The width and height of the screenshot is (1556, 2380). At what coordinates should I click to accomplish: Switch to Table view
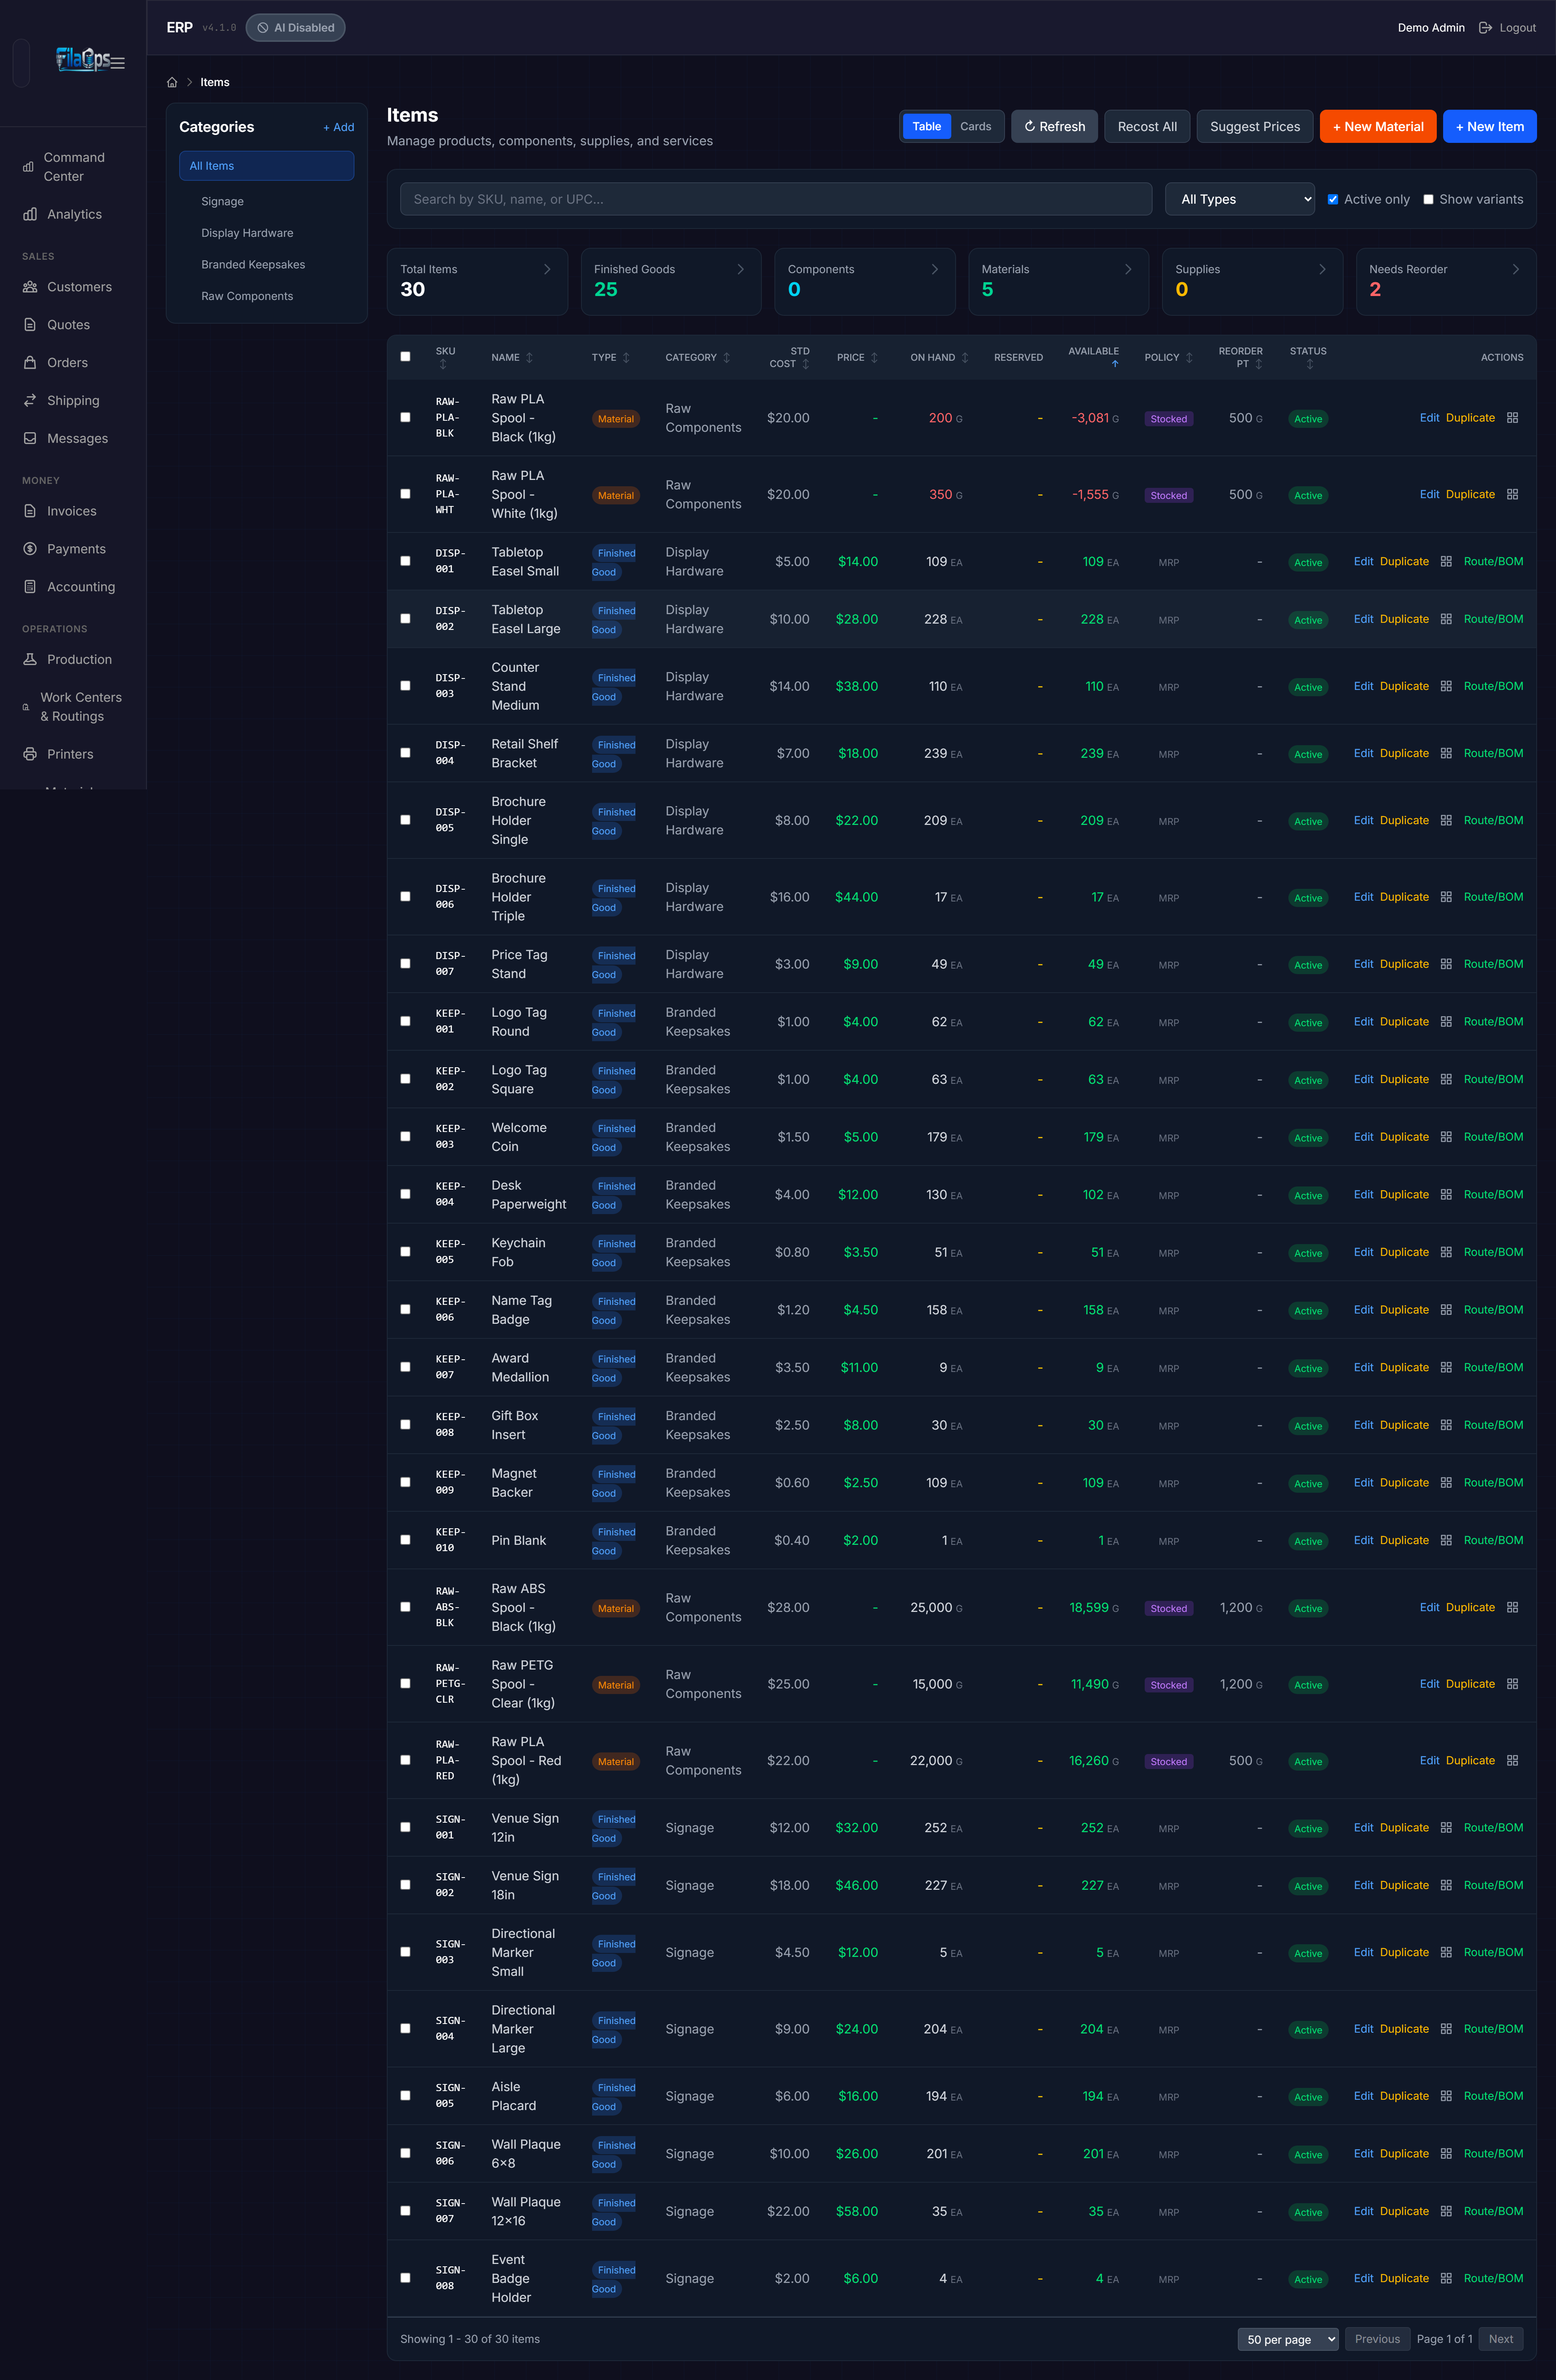pos(926,127)
